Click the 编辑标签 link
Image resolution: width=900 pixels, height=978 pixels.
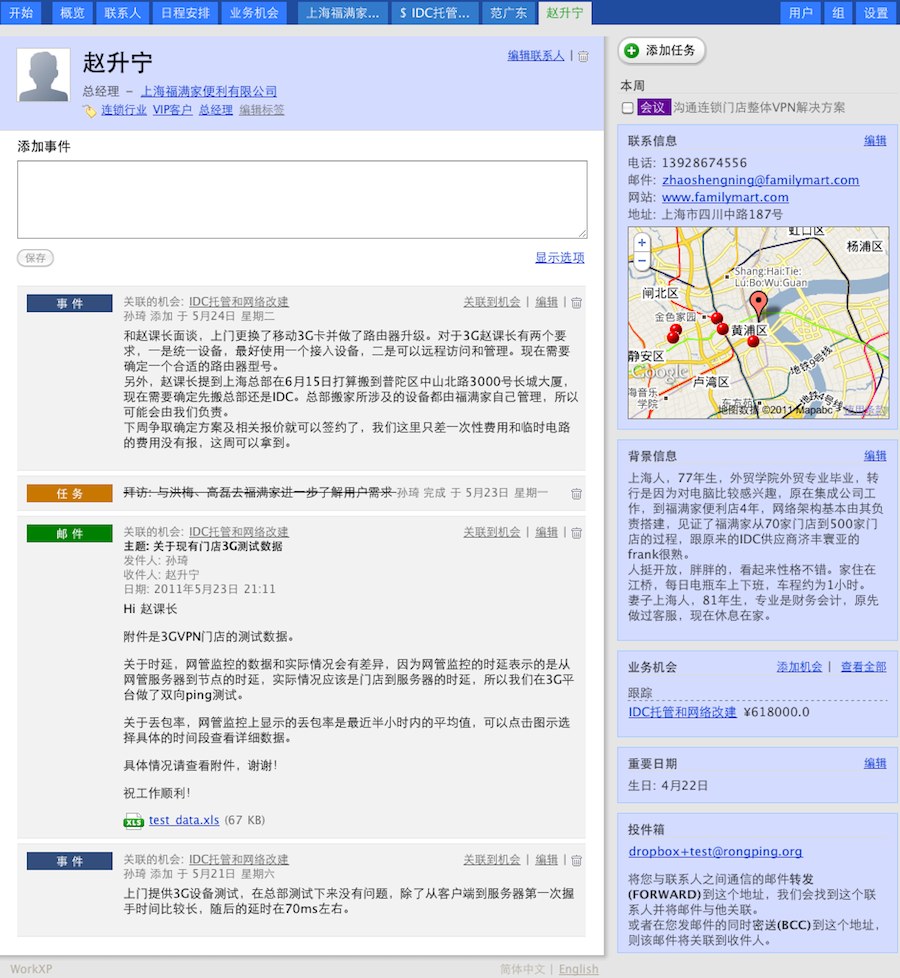(x=262, y=110)
